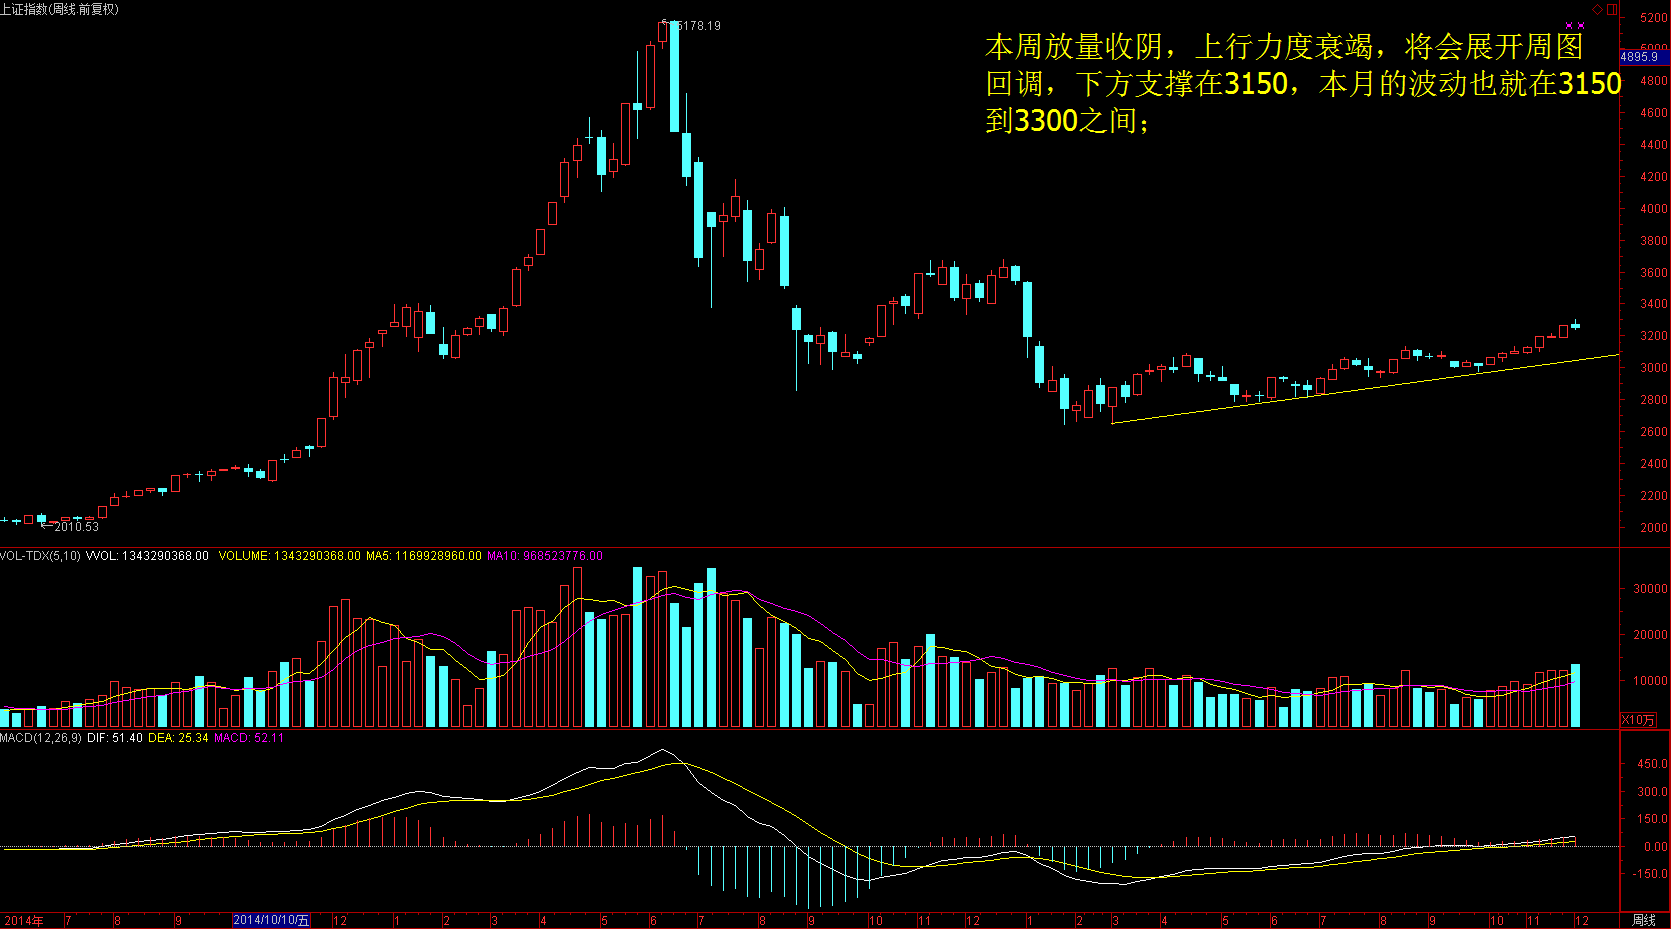Click the 4895.9 price tag on axis

1640,57
